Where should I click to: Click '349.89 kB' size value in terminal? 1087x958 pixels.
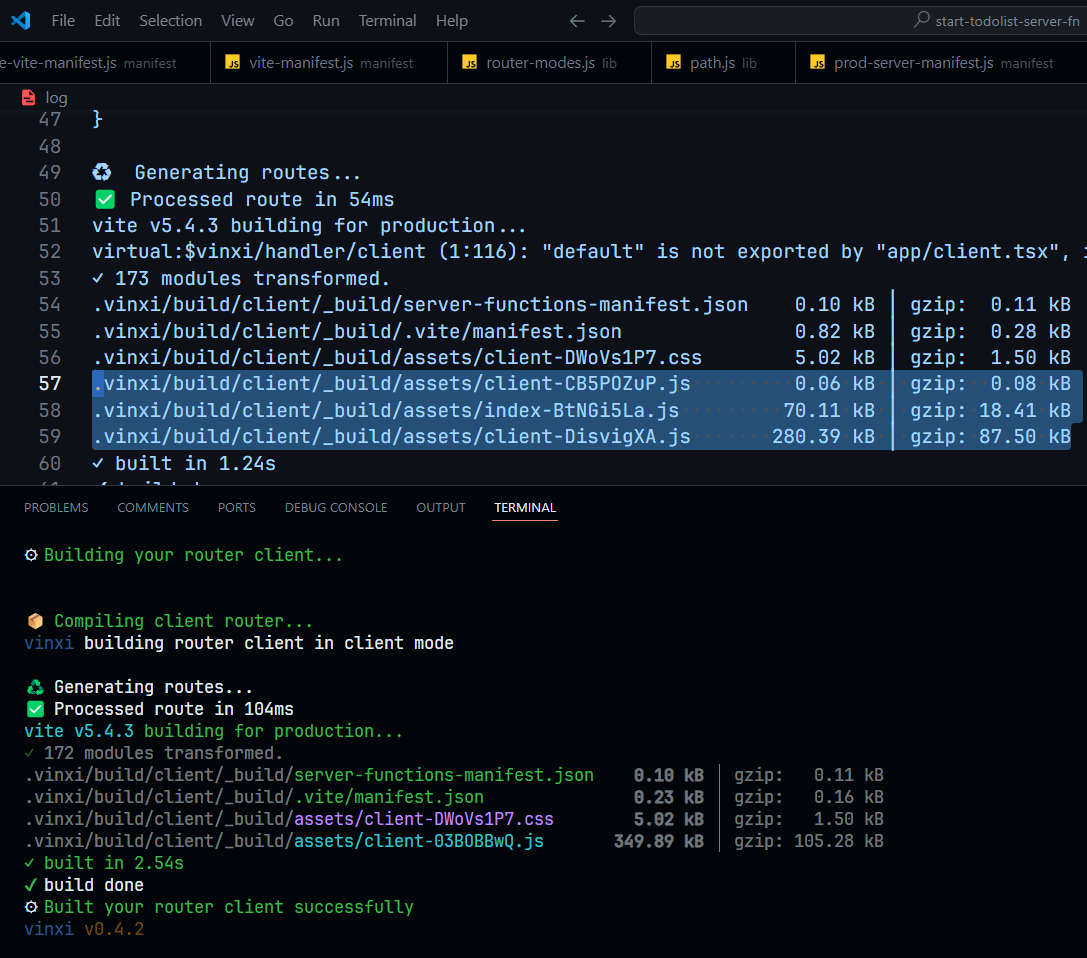[659, 842]
